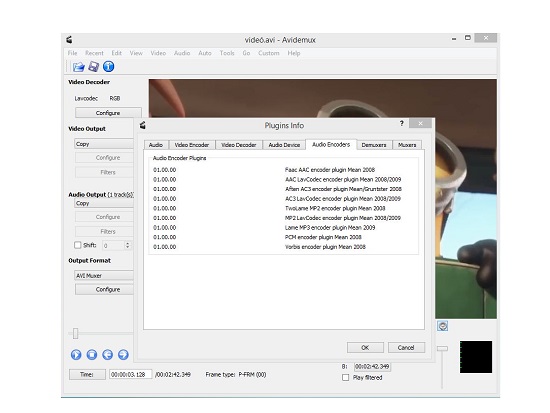
Task: Show file information with blue info icon
Action: pos(109,66)
